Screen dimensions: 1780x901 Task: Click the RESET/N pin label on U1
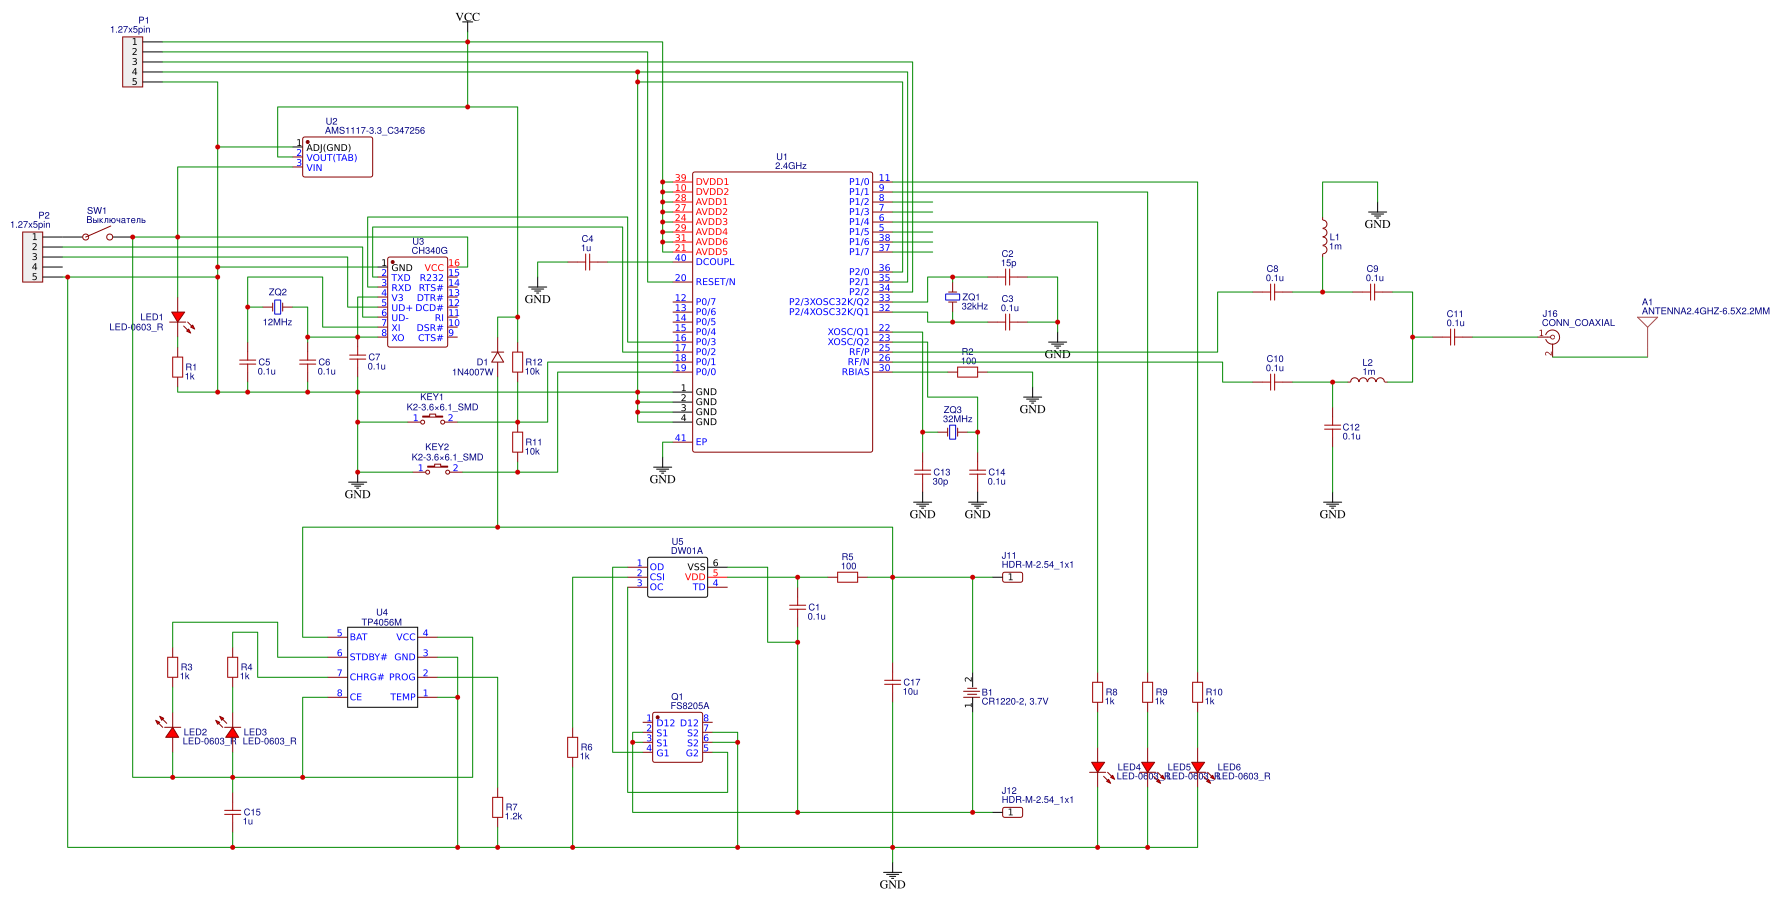pos(716,282)
